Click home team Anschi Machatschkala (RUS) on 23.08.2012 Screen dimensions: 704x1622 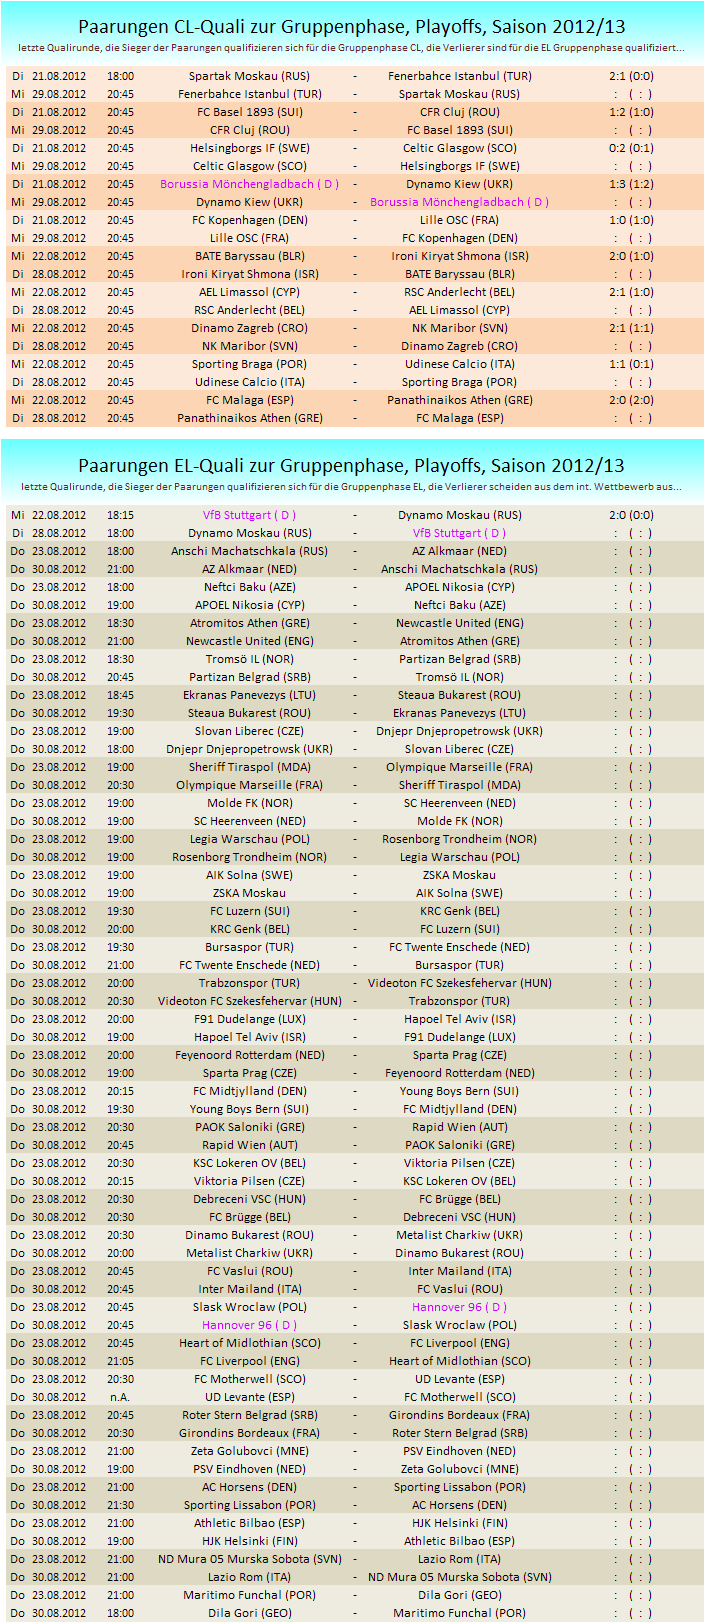(249, 551)
